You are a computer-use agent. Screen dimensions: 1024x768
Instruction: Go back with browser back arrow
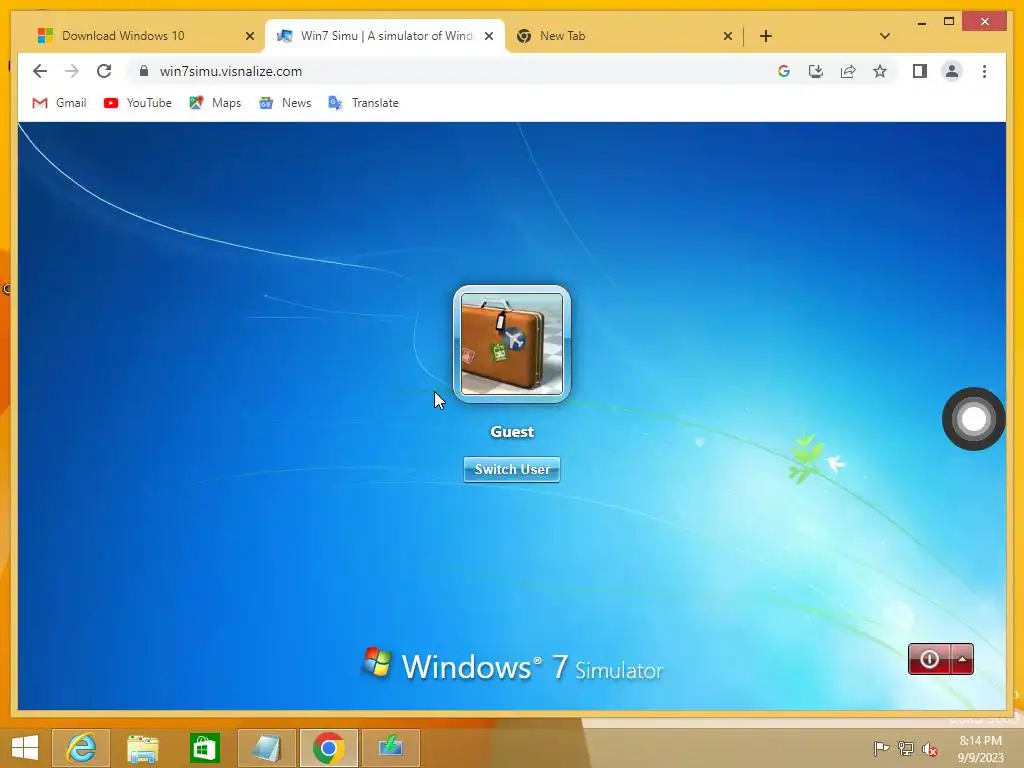click(x=40, y=71)
